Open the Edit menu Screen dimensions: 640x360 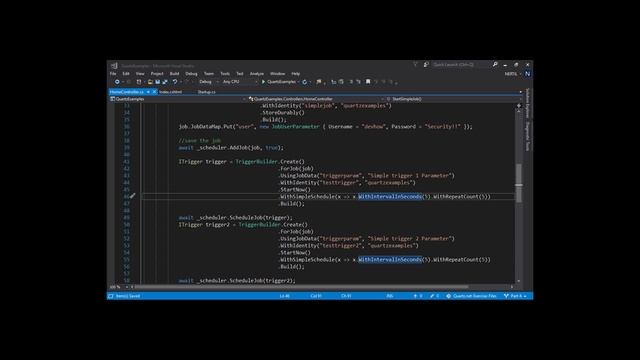[126, 74]
